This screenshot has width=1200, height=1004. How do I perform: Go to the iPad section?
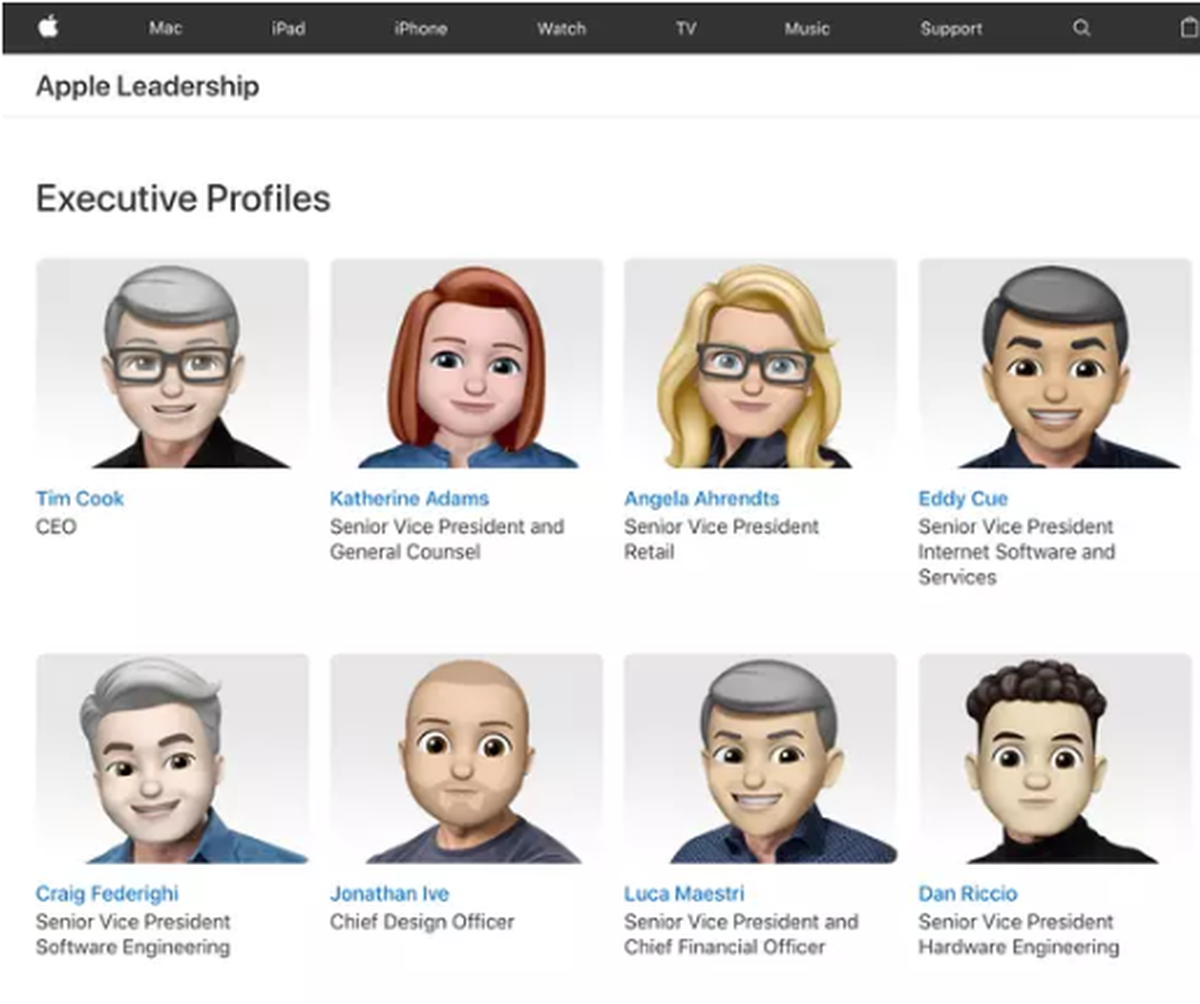(x=288, y=28)
